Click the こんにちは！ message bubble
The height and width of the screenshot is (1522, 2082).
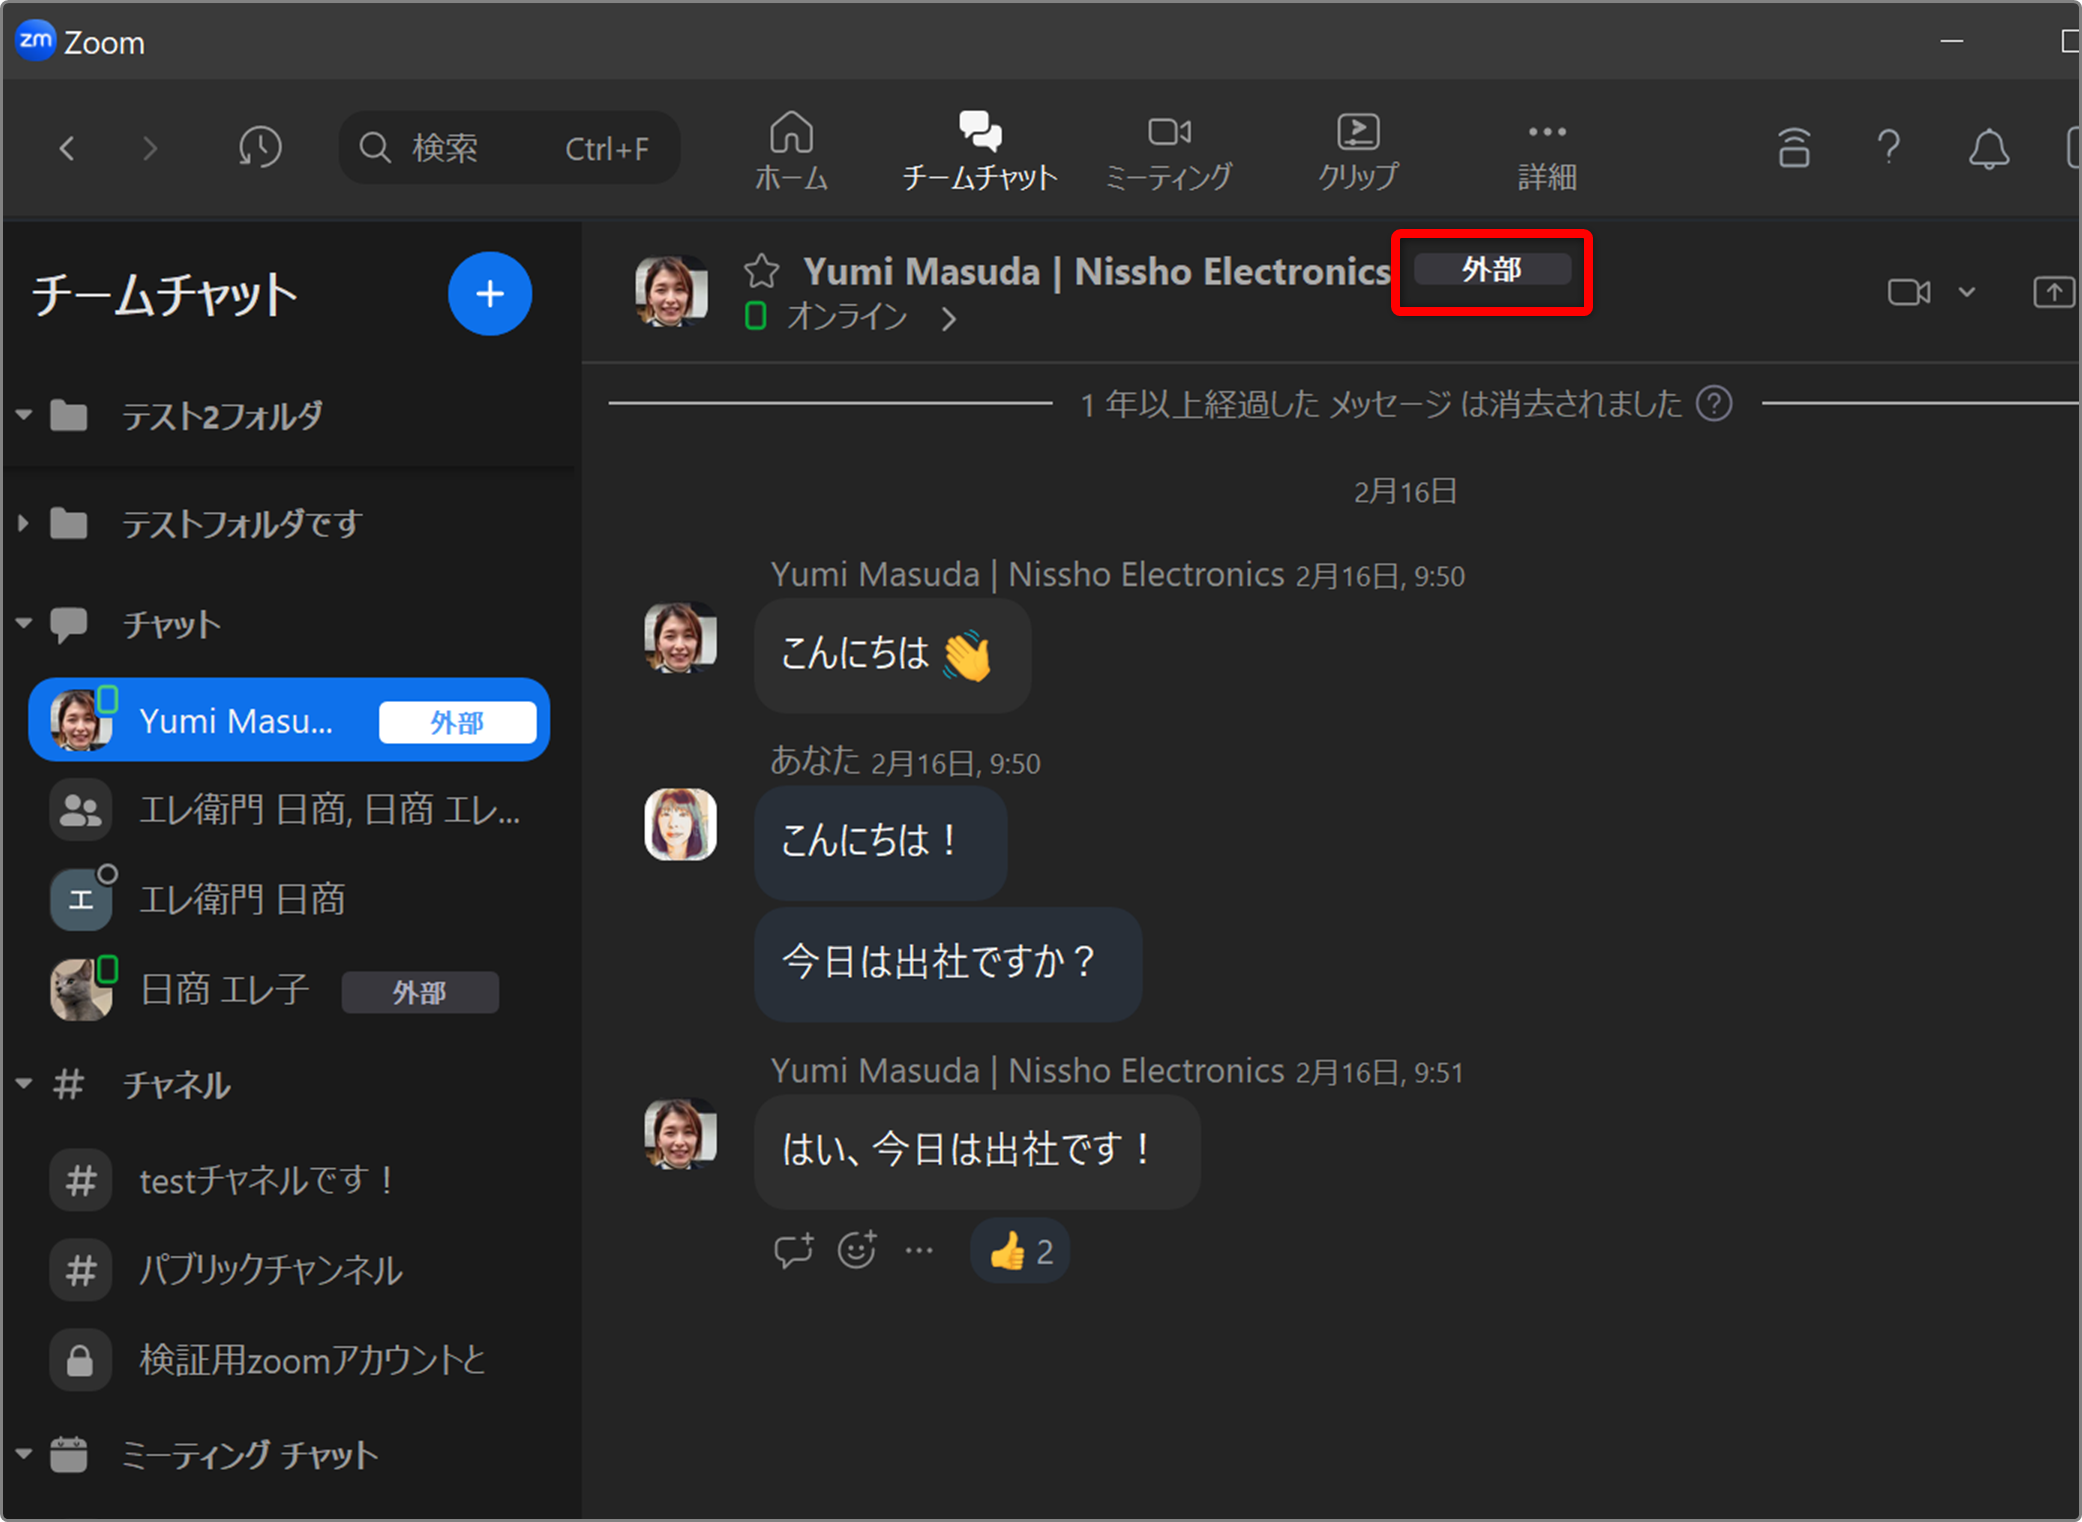[x=880, y=842]
